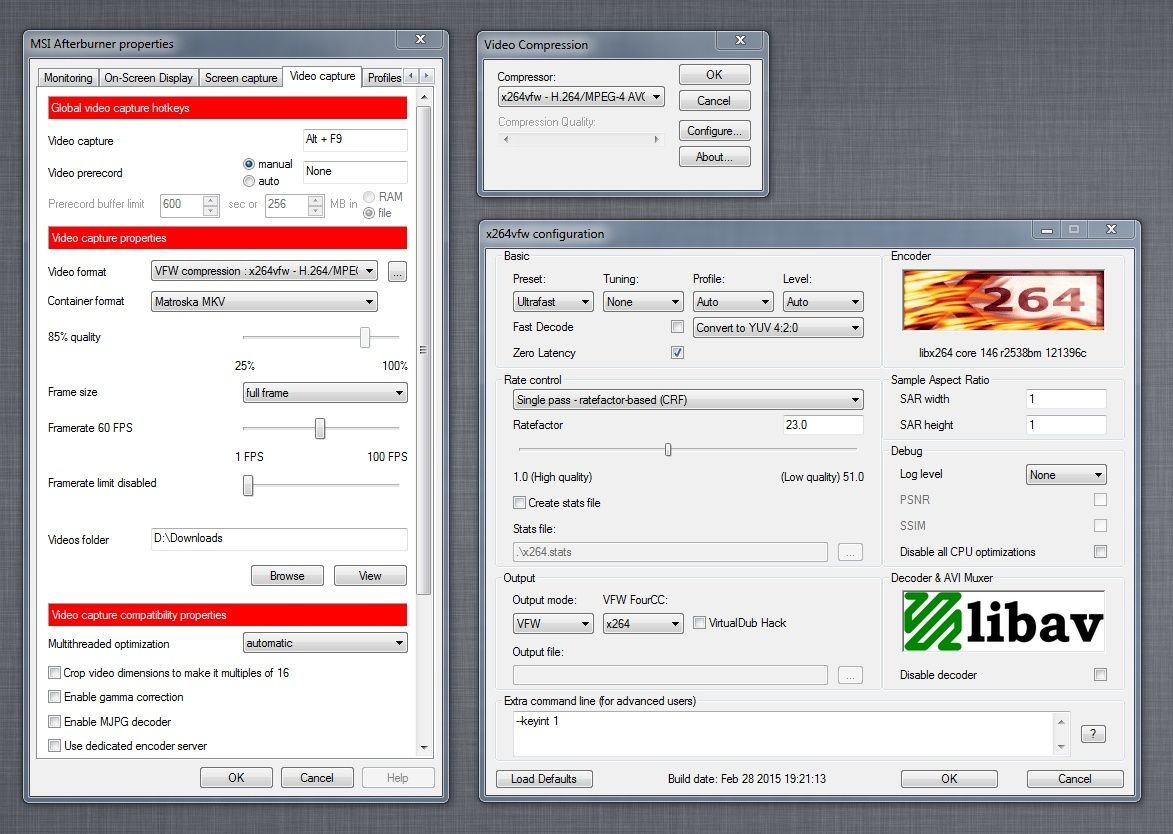Enable Fast Decode checkbox
Screen dimensions: 1173x834
[677, 327]
